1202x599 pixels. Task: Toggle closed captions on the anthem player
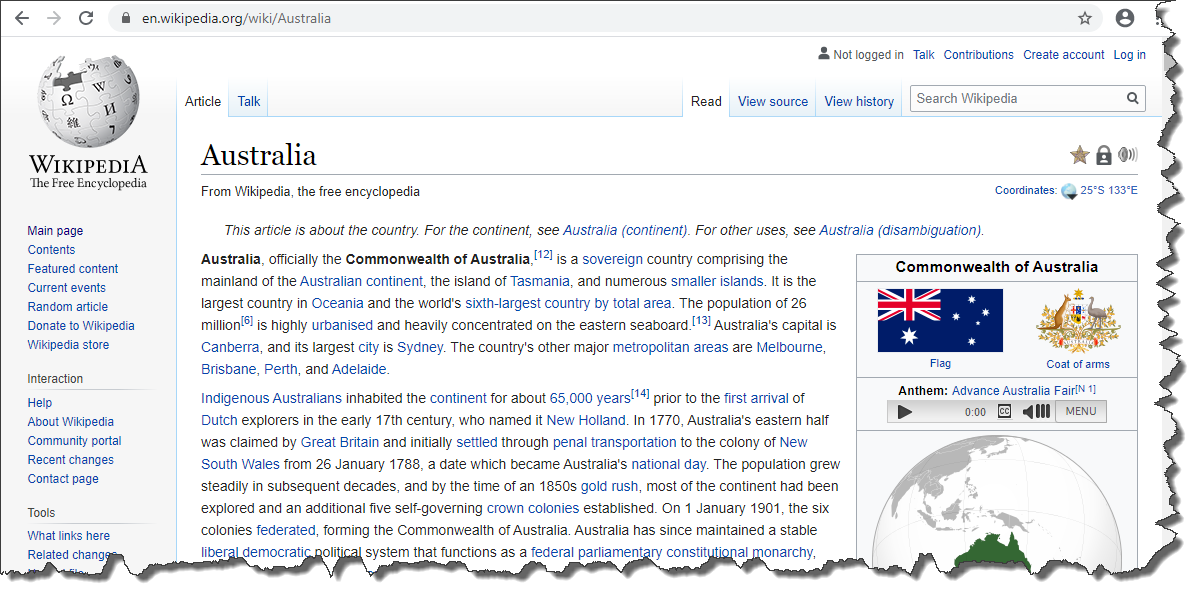[1004, 411]
